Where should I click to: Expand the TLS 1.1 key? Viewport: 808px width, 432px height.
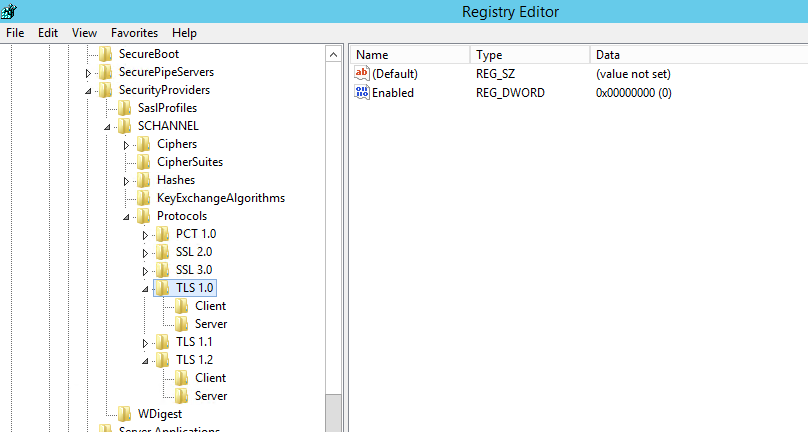(145, 344)
